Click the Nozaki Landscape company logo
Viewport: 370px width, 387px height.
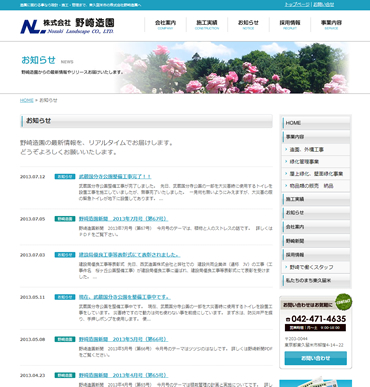click(x=67, y=26)
